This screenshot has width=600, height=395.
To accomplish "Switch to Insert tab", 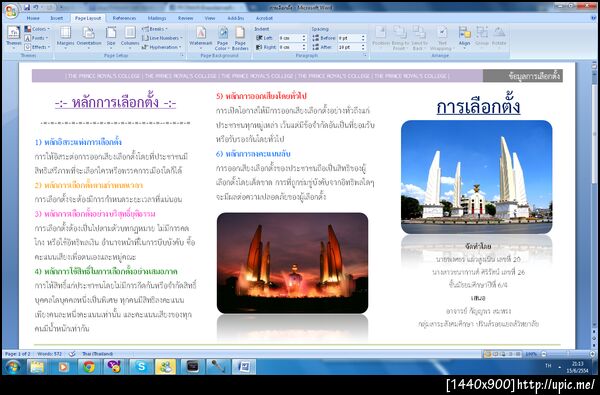I will pyautogui.click(x=57, y=18).
